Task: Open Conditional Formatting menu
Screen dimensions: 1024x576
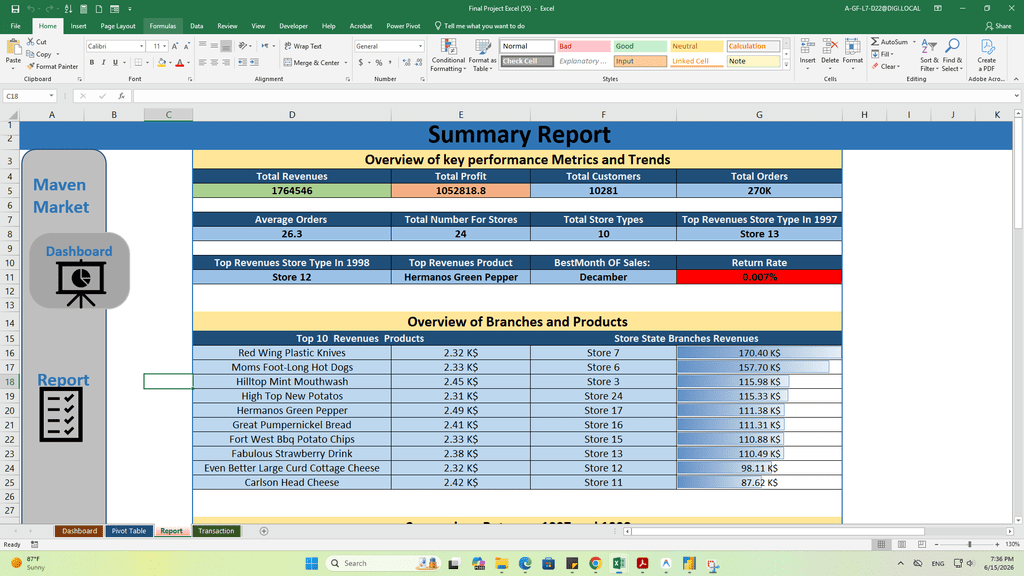Action: point(448,55)
